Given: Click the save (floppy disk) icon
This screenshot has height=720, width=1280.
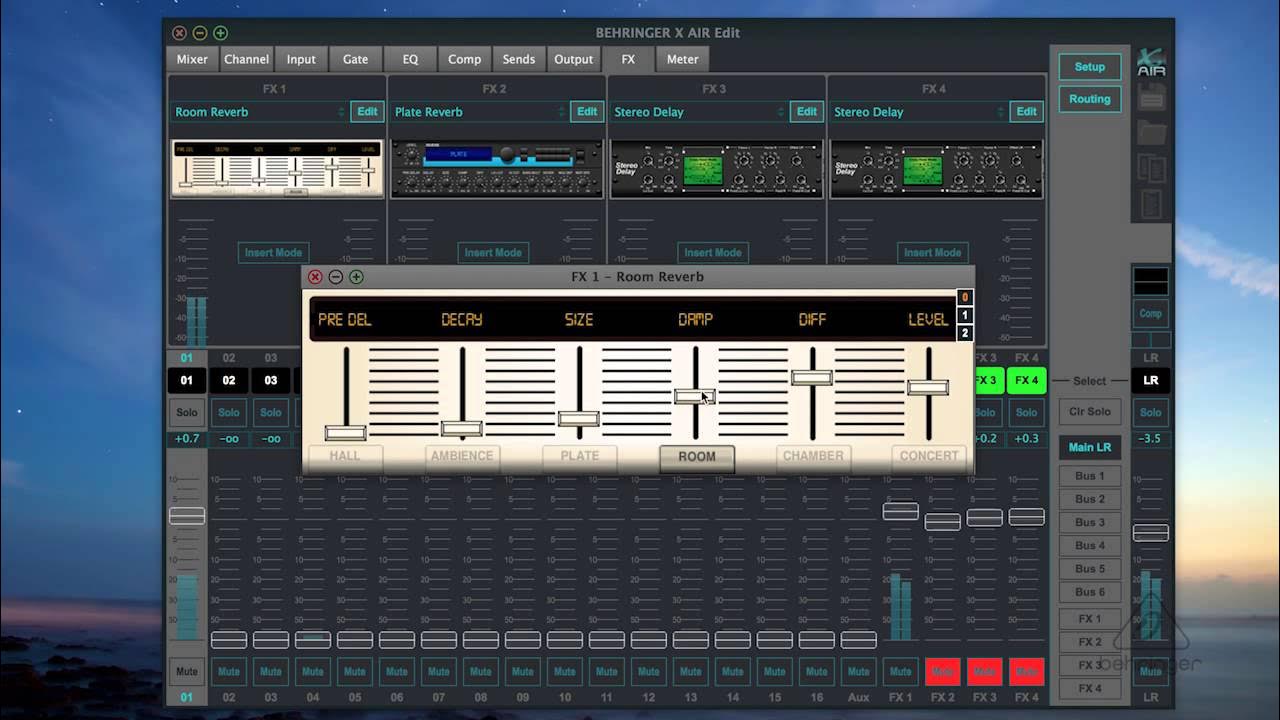Looking at the screenshot, I should coord(1152,97).
